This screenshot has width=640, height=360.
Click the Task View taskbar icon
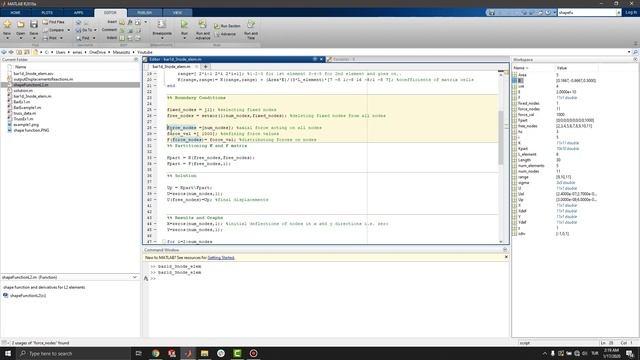point(138,353)
